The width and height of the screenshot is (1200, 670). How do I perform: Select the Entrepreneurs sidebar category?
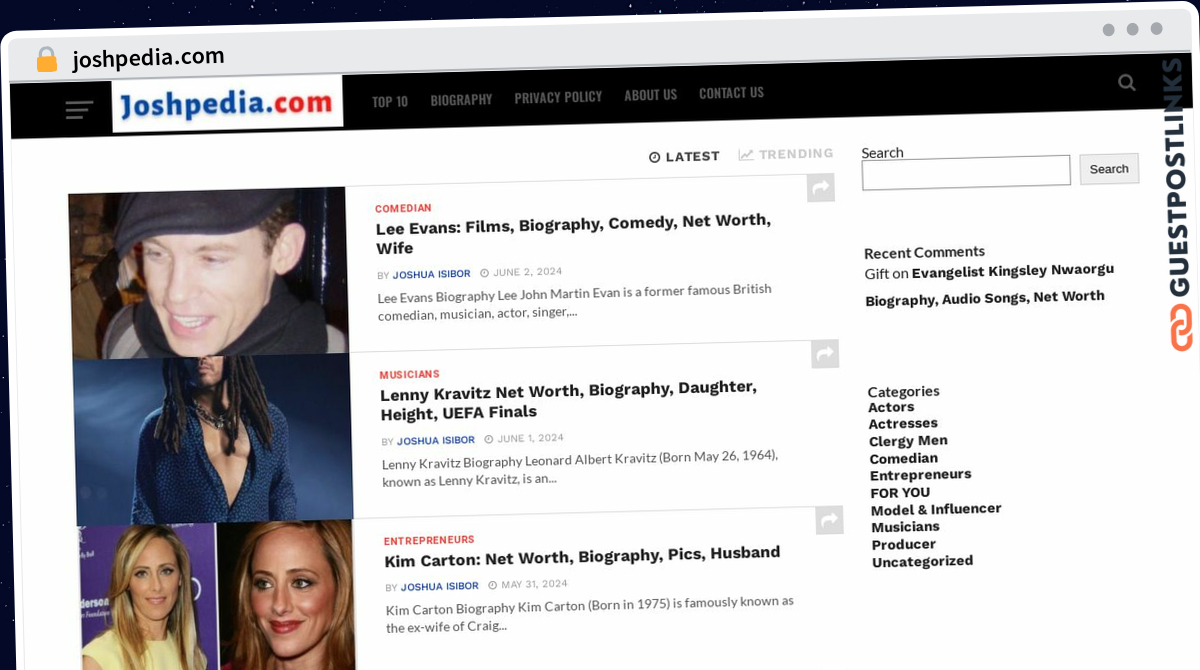pos(920,475)
